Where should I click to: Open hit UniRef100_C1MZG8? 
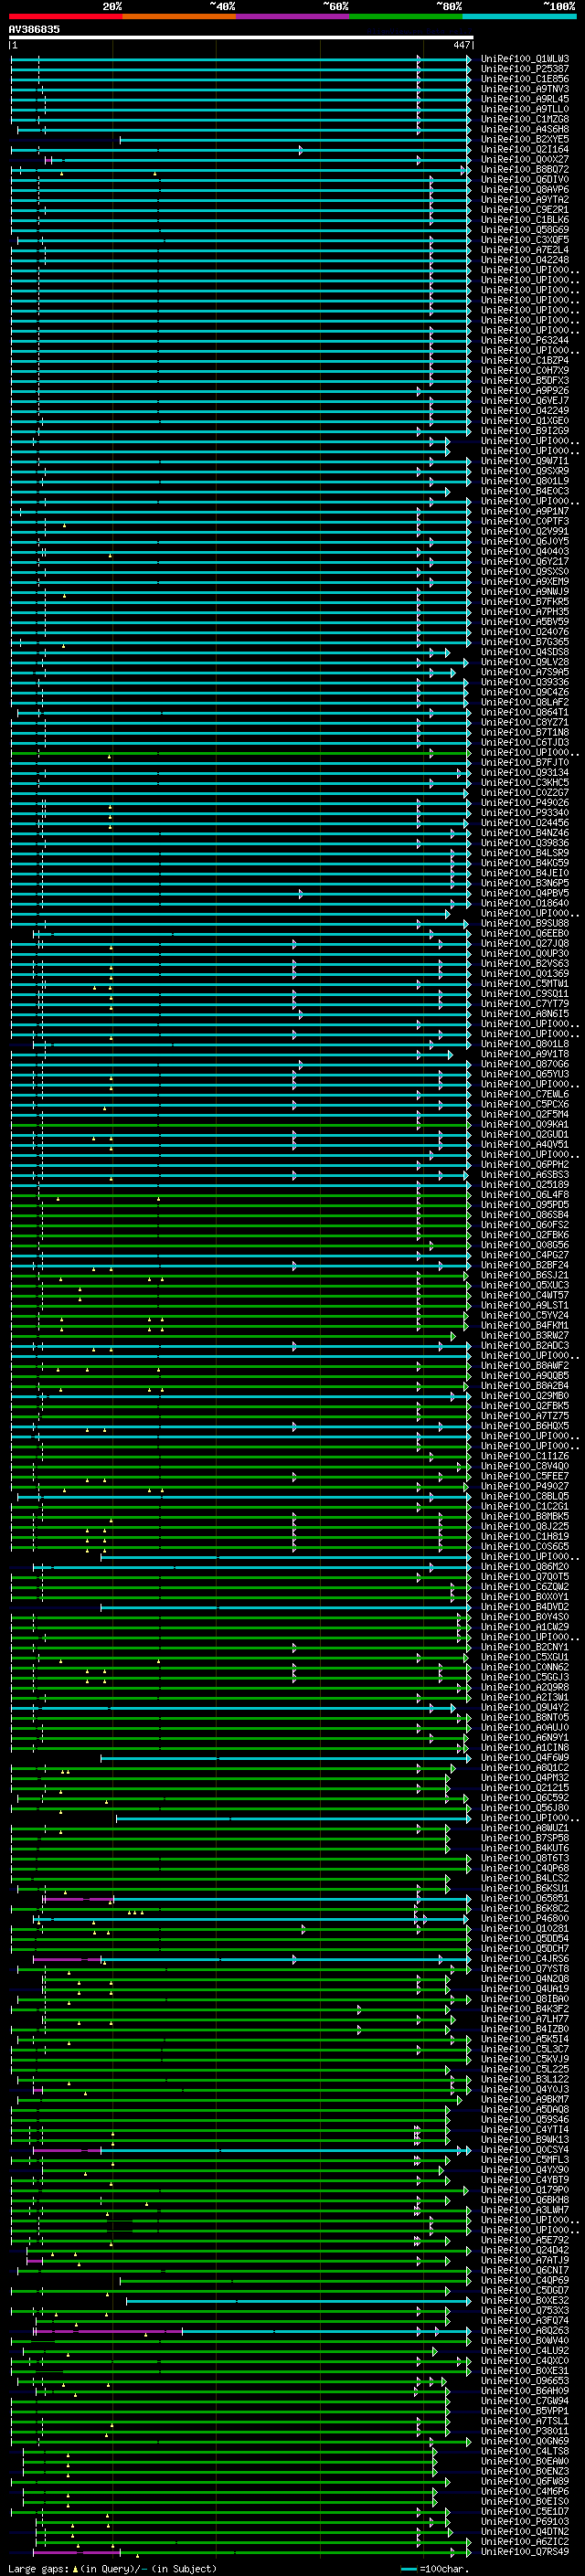pyautogui.click(x=525, y=119)
